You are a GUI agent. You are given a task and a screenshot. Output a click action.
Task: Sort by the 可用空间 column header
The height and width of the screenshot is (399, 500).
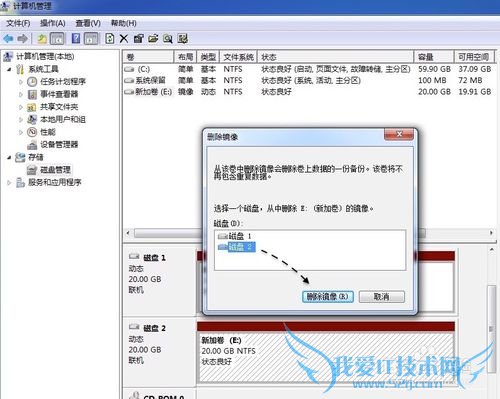[474, 57]
